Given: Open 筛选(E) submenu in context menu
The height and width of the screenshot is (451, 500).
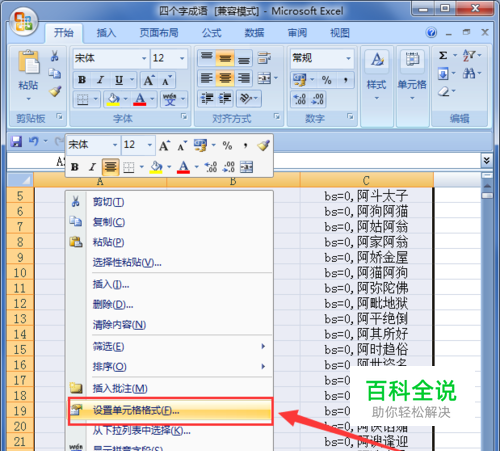Looking at the screenshot, I should (170, 347).
